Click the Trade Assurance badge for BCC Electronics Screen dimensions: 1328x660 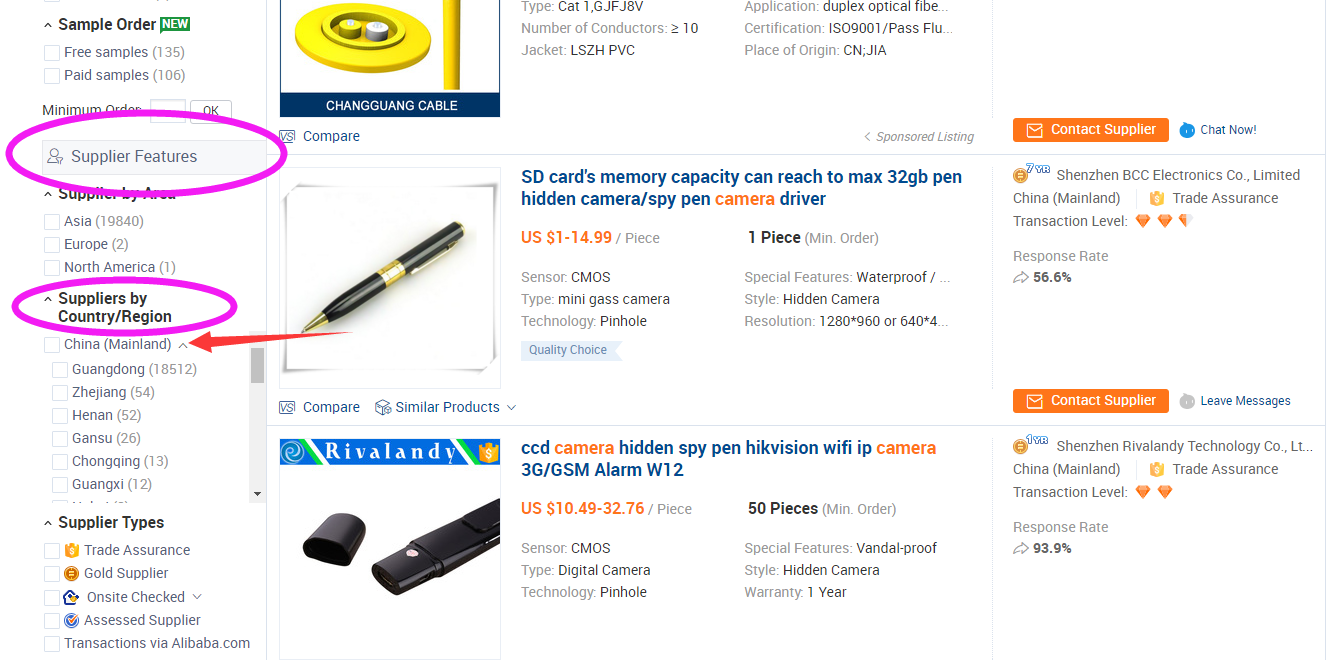coord(1157,198)
